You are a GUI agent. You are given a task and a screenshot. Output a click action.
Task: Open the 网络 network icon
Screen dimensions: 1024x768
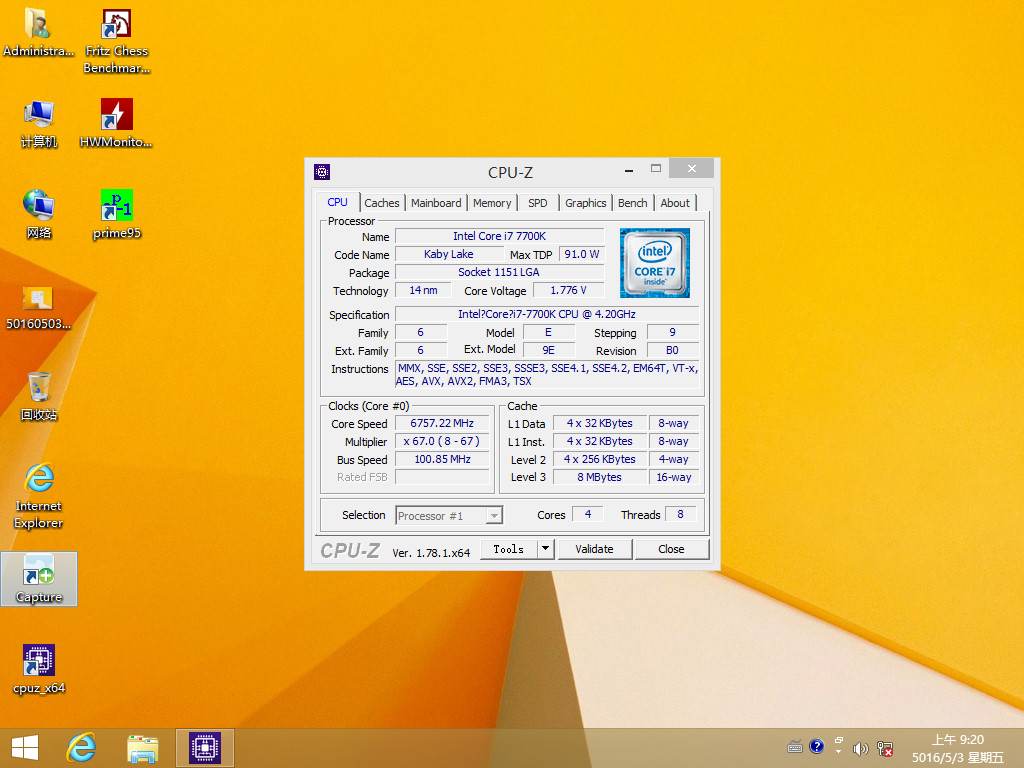point(39,215)
